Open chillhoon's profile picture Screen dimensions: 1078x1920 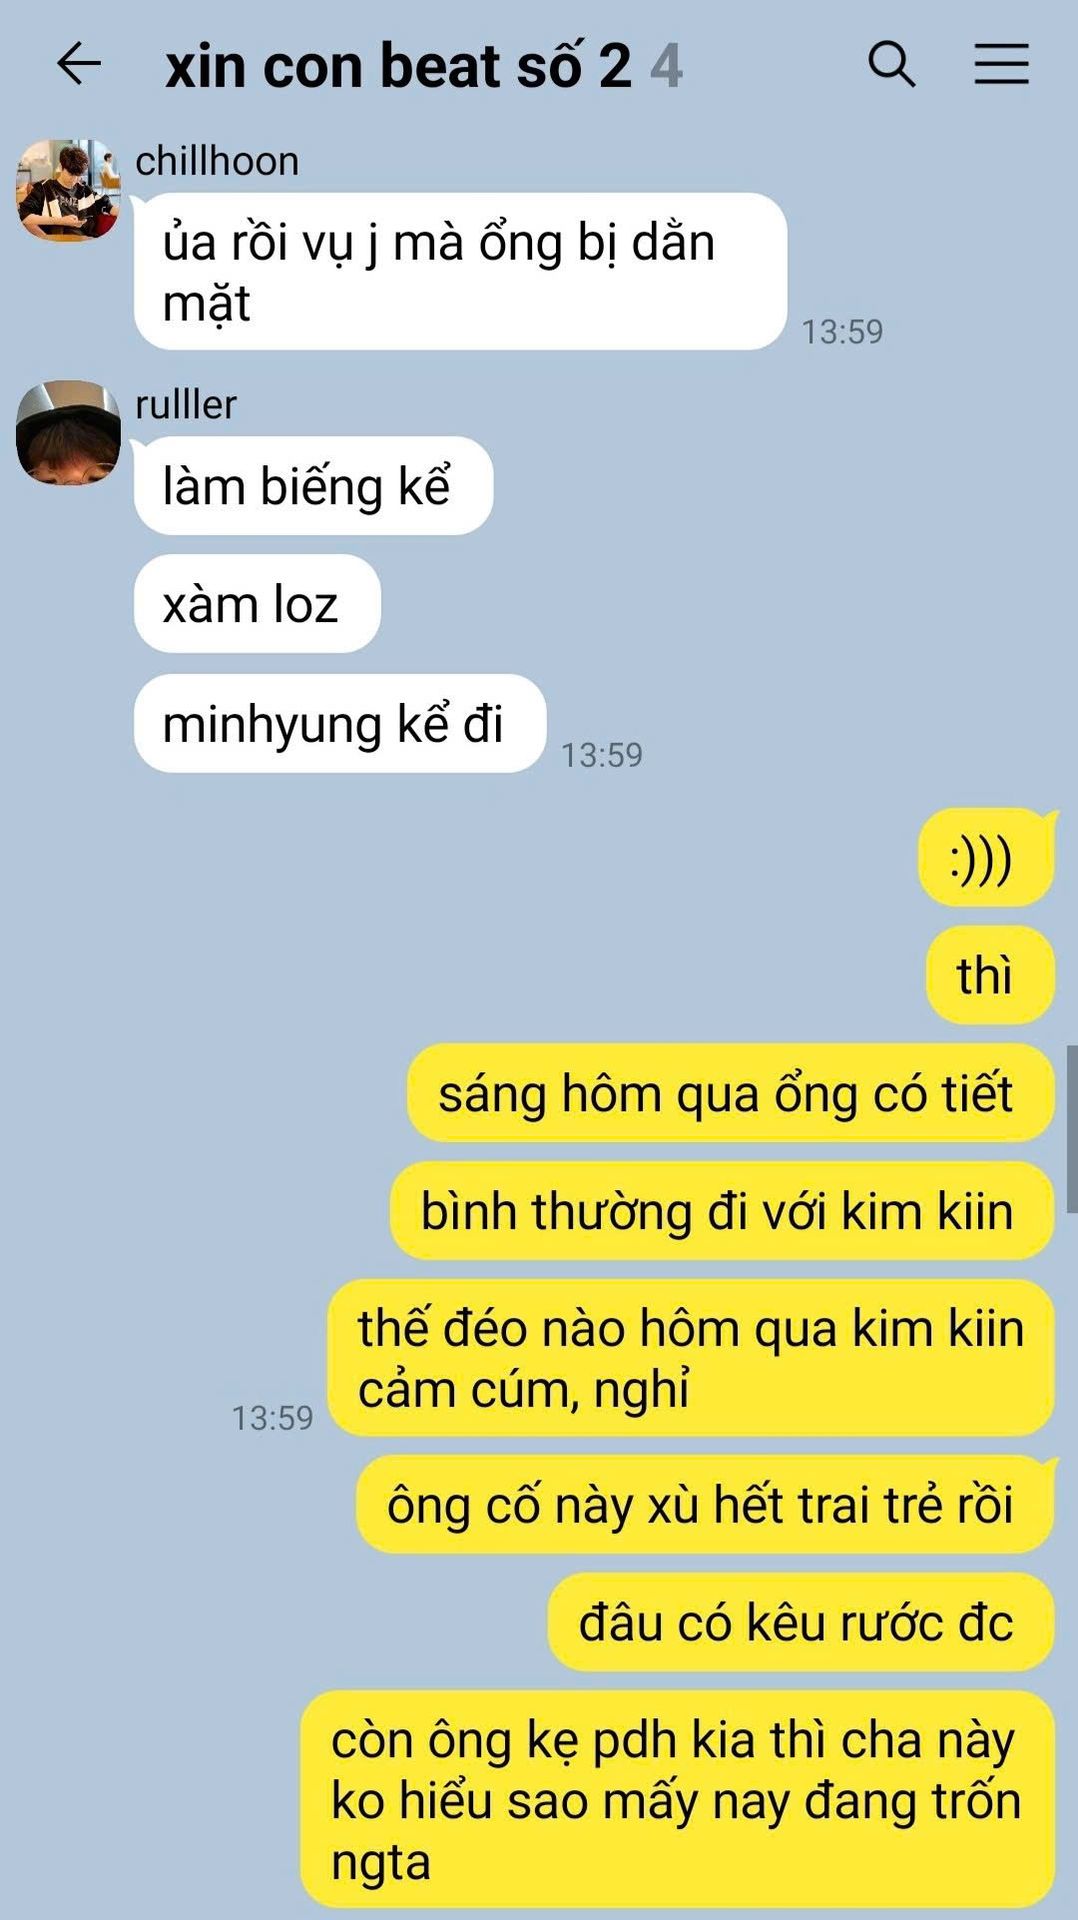point(68,190)
